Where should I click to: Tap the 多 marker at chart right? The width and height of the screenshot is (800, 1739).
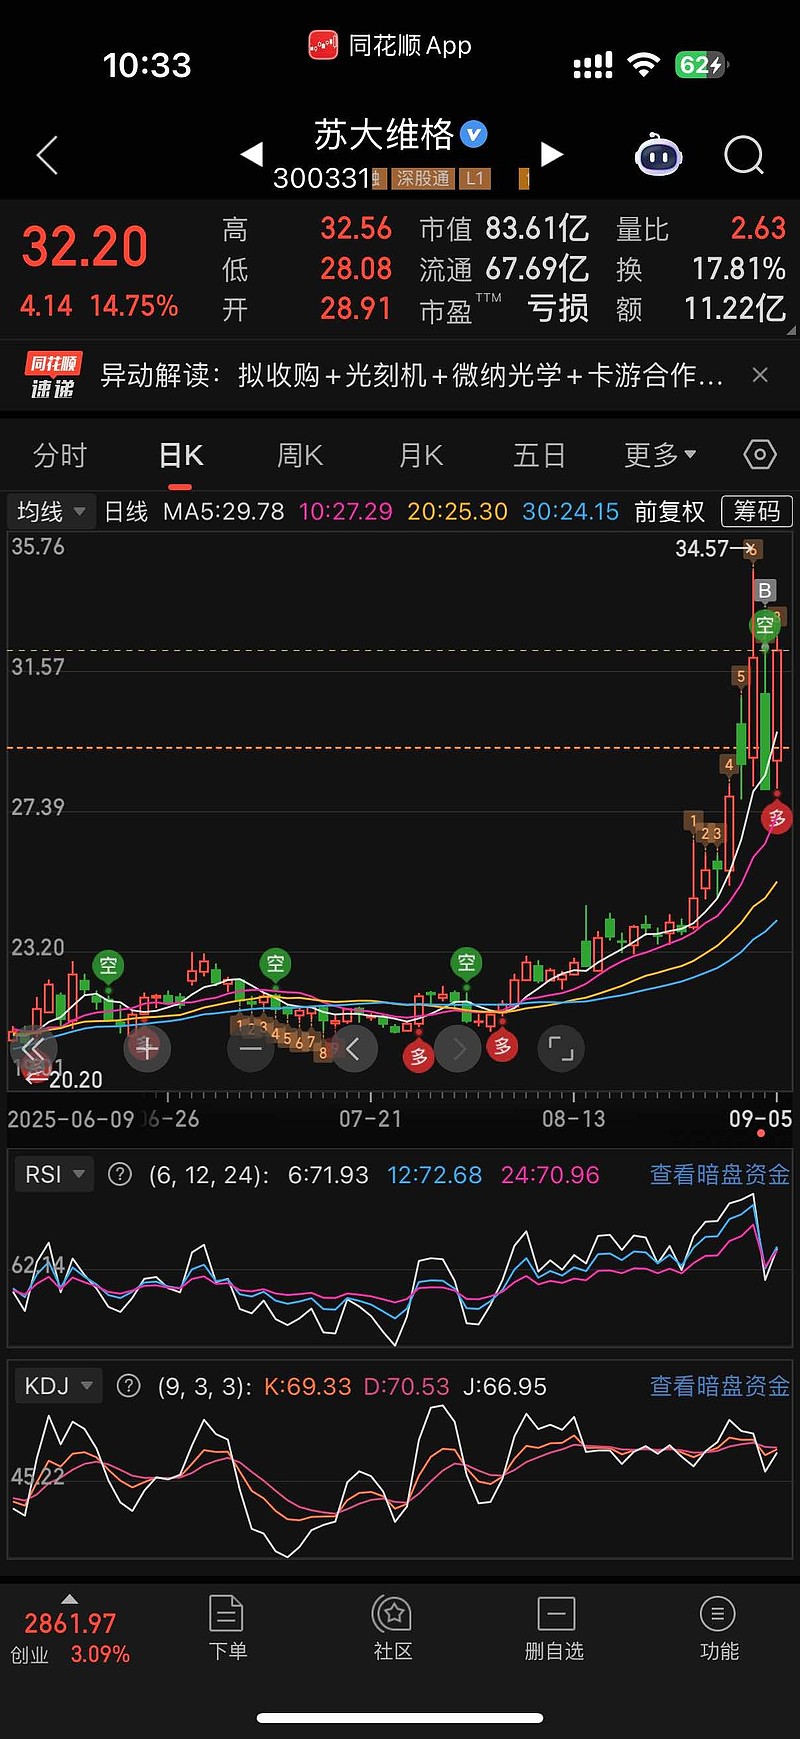(x=776, y=819)
